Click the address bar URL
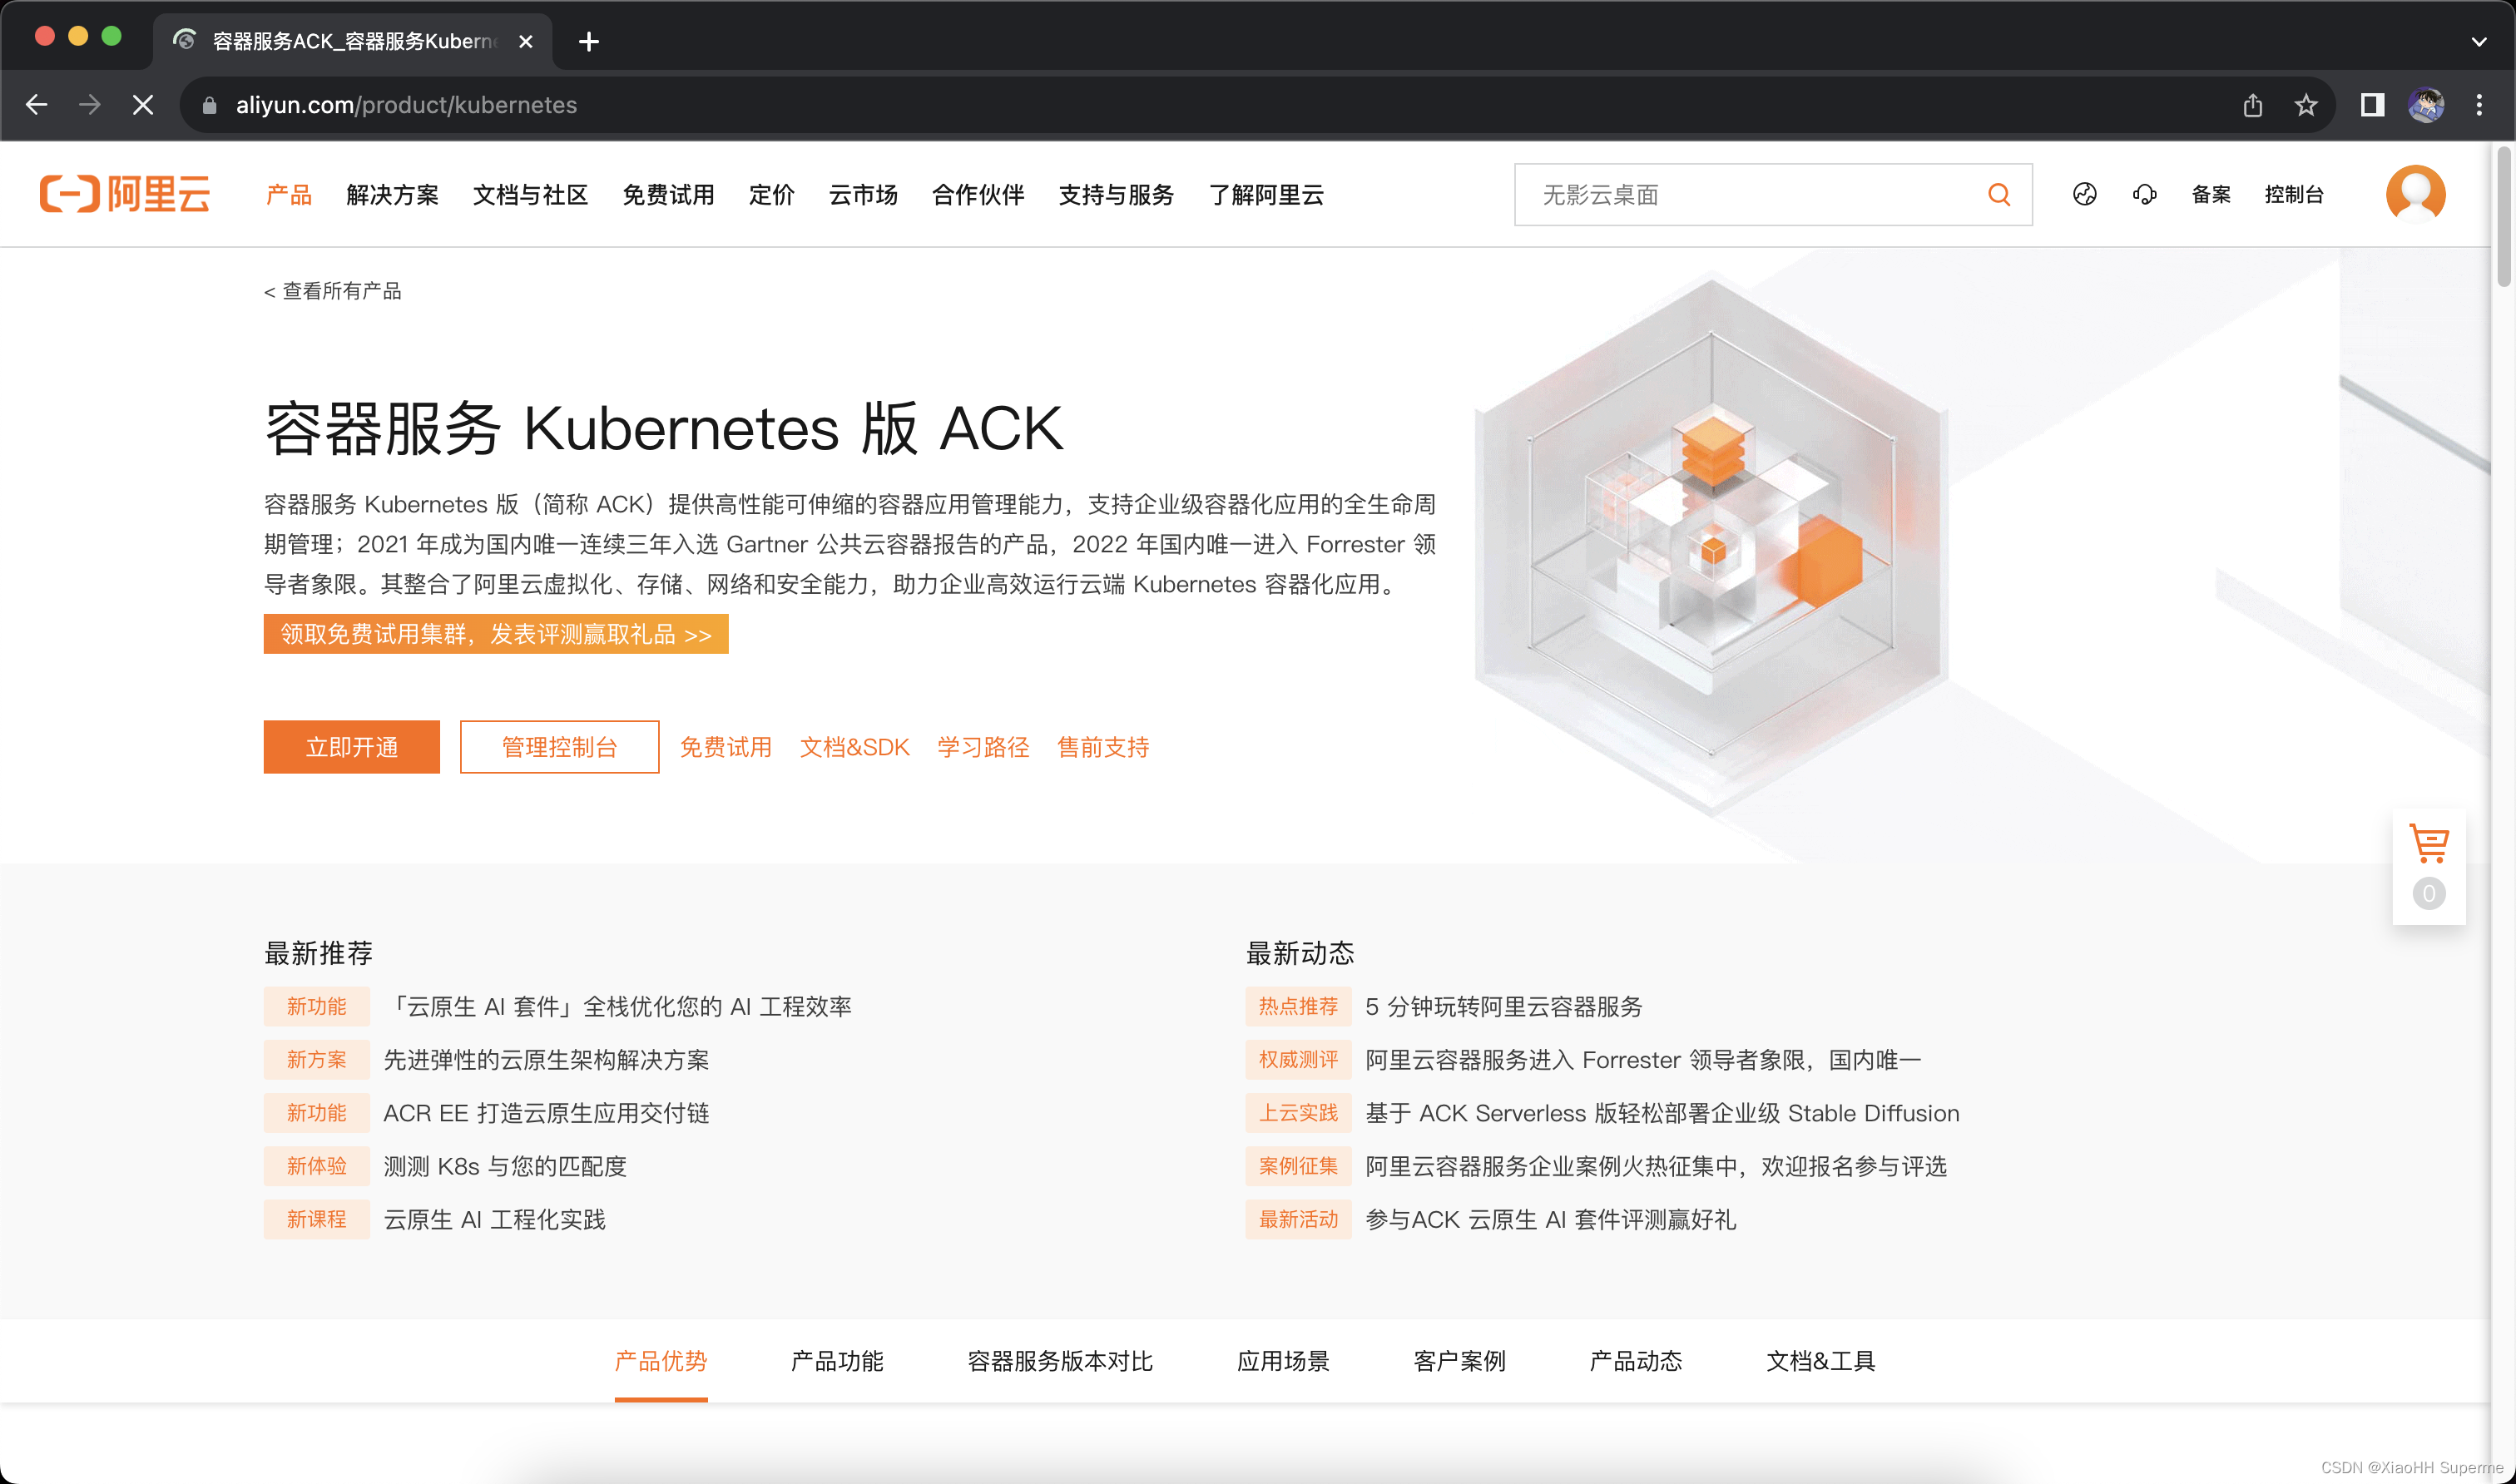Screen dimensions: 2516x1484 [x=406, y=105]
